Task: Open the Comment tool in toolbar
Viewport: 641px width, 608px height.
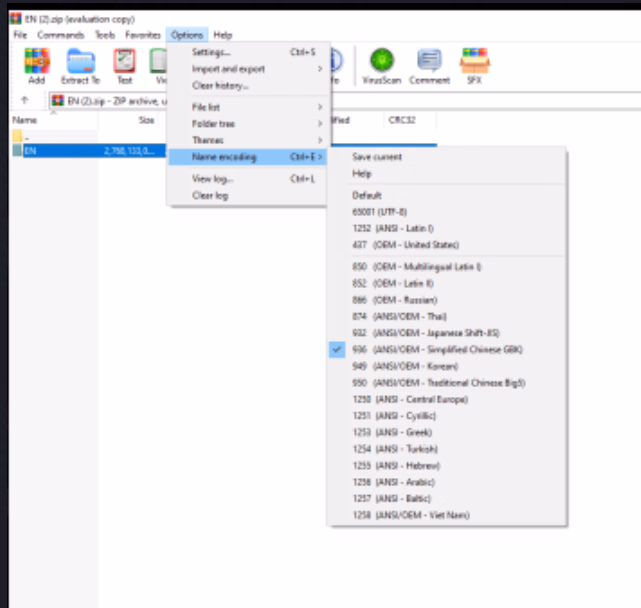Action: tap(429, 65)
